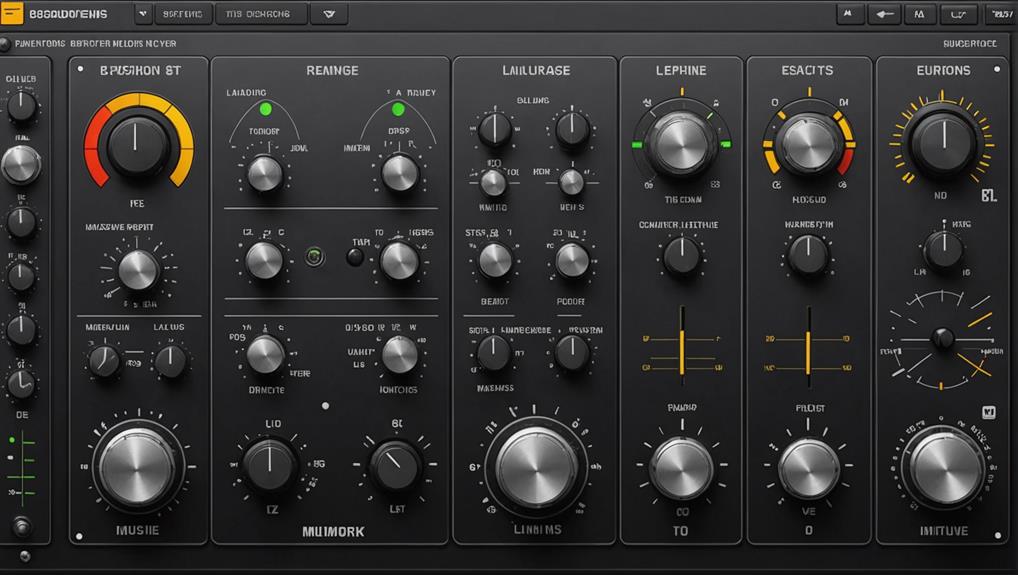Click the large knob with red-orange arc in B PUSIKHON ST

(138, 144)
